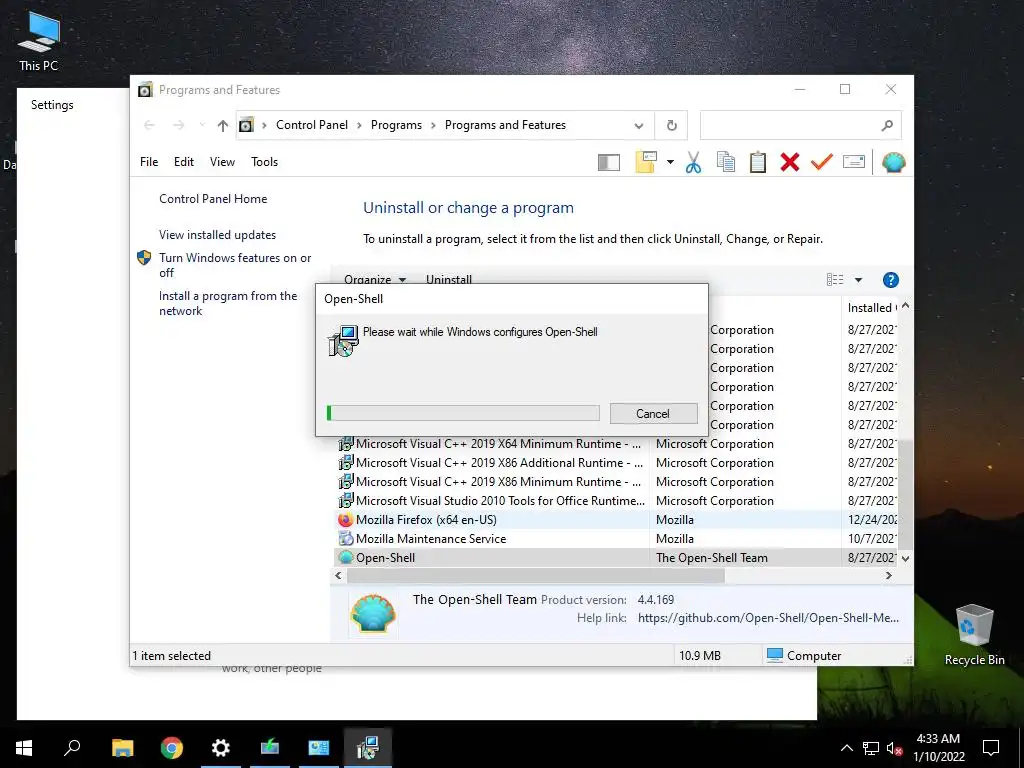The width and height of the screenshot is (1024, 768).
Task: Click the Copy toolbar icon
Action: click(726, 162)
